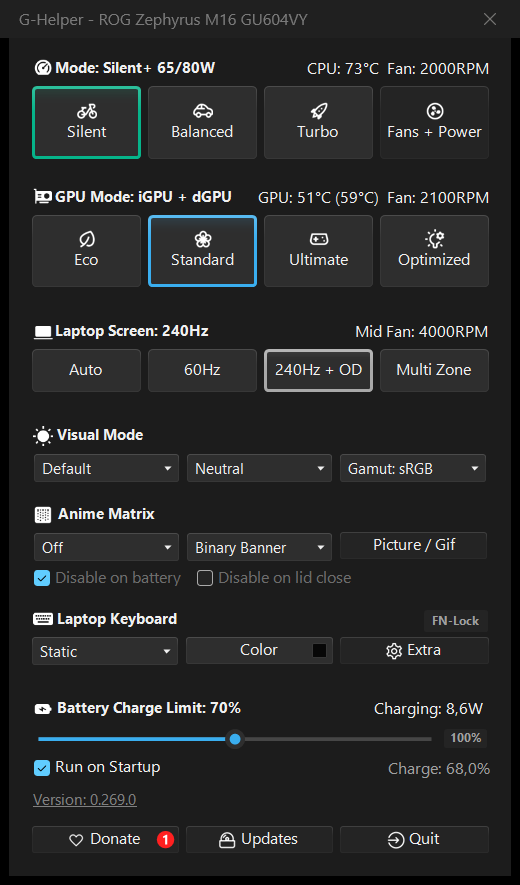Screen dimensions: 520x885
Task: Open Fans + Power settings
Action: click(x=434, y=122)
